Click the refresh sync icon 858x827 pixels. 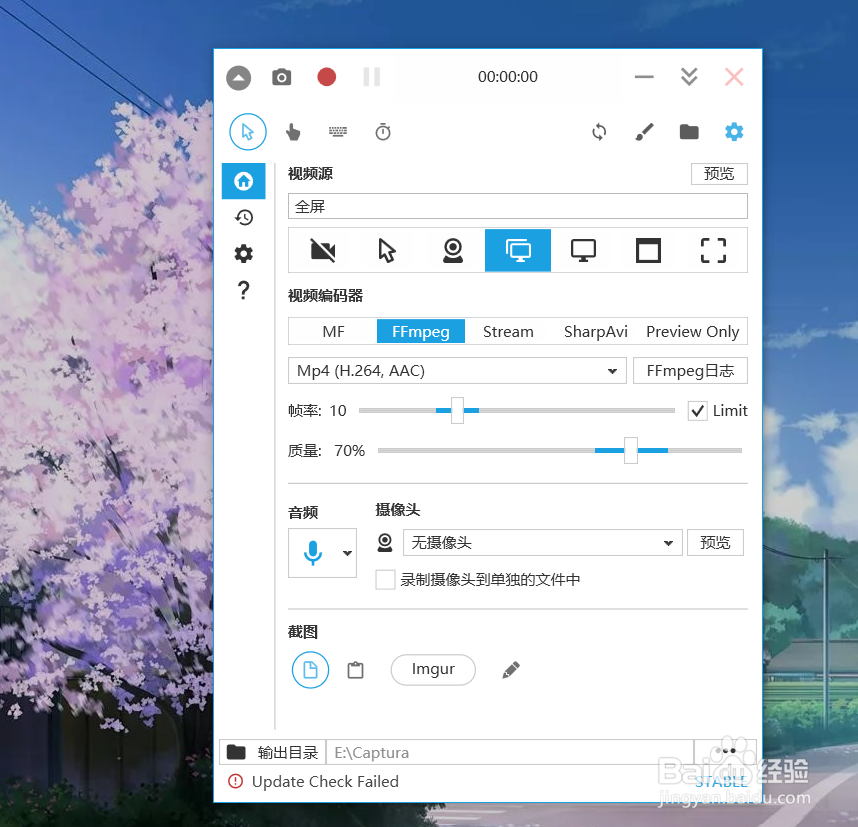coord(599,132)
